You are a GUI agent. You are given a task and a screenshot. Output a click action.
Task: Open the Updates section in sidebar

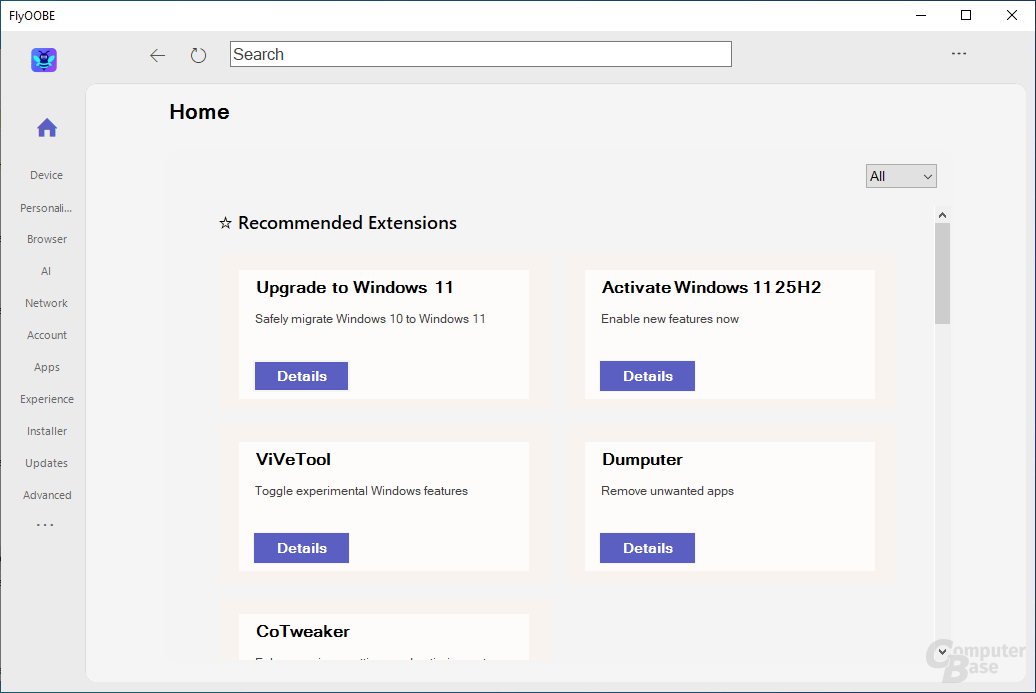[x=46, y=462]
